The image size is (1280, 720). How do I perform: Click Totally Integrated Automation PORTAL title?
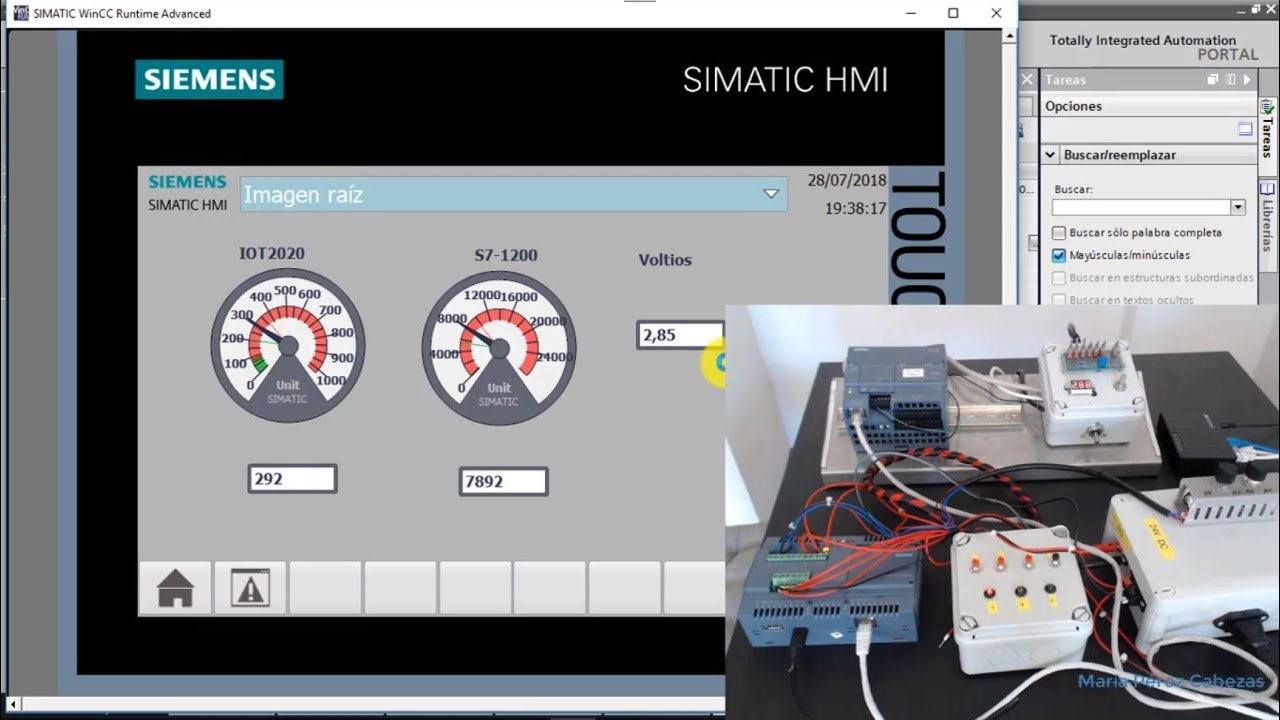[1156, 47]
